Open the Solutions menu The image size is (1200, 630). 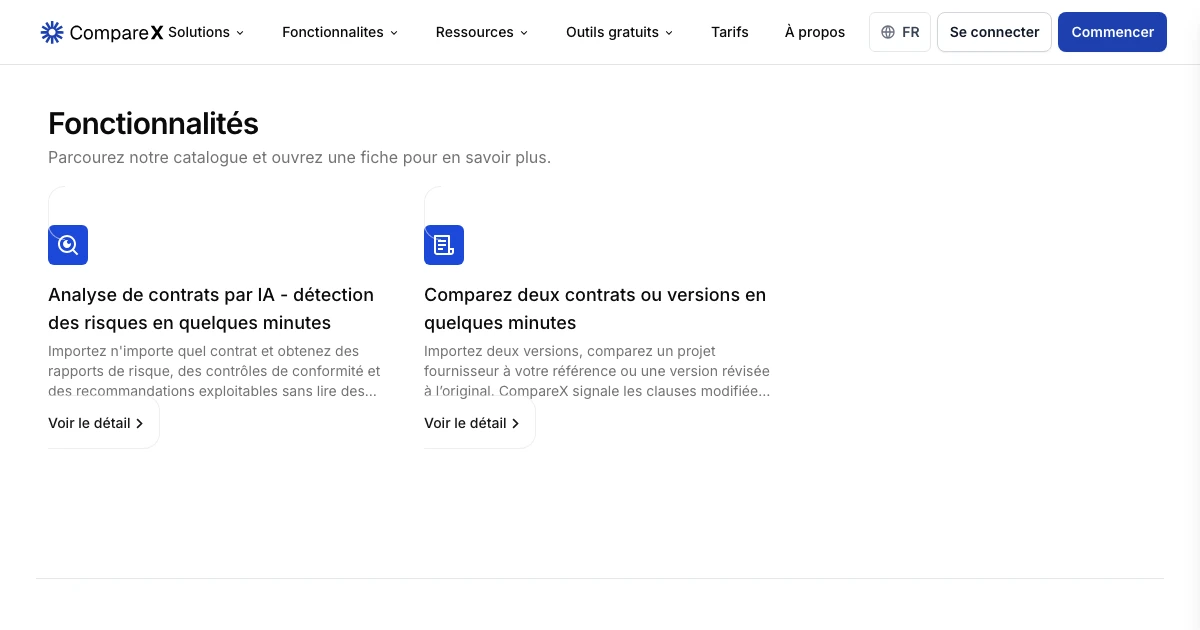[x=206, y=32]
